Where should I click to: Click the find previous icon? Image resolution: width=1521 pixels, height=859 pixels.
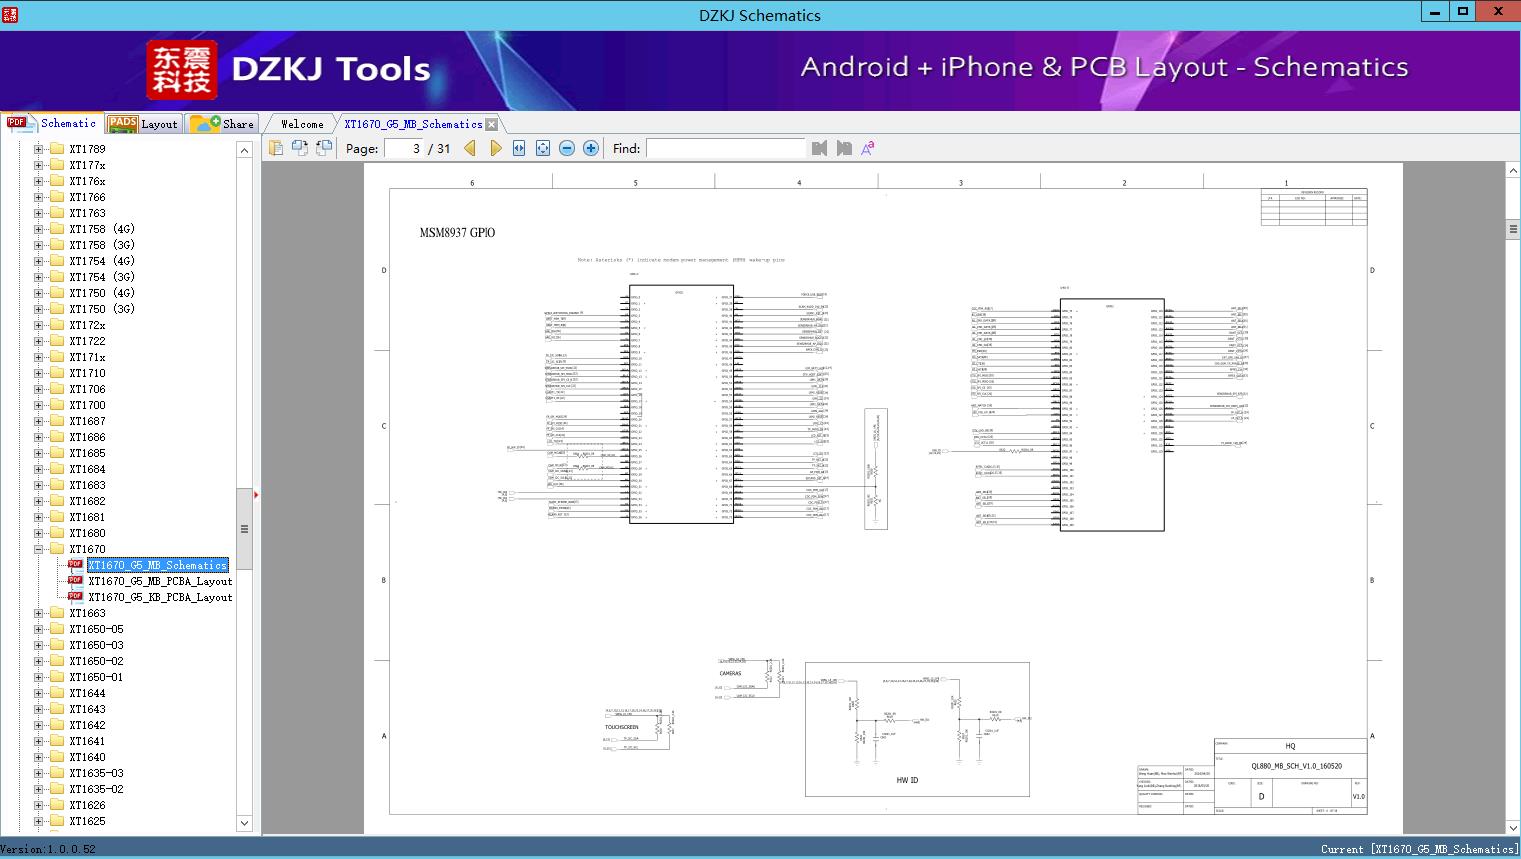pos(820,148)
